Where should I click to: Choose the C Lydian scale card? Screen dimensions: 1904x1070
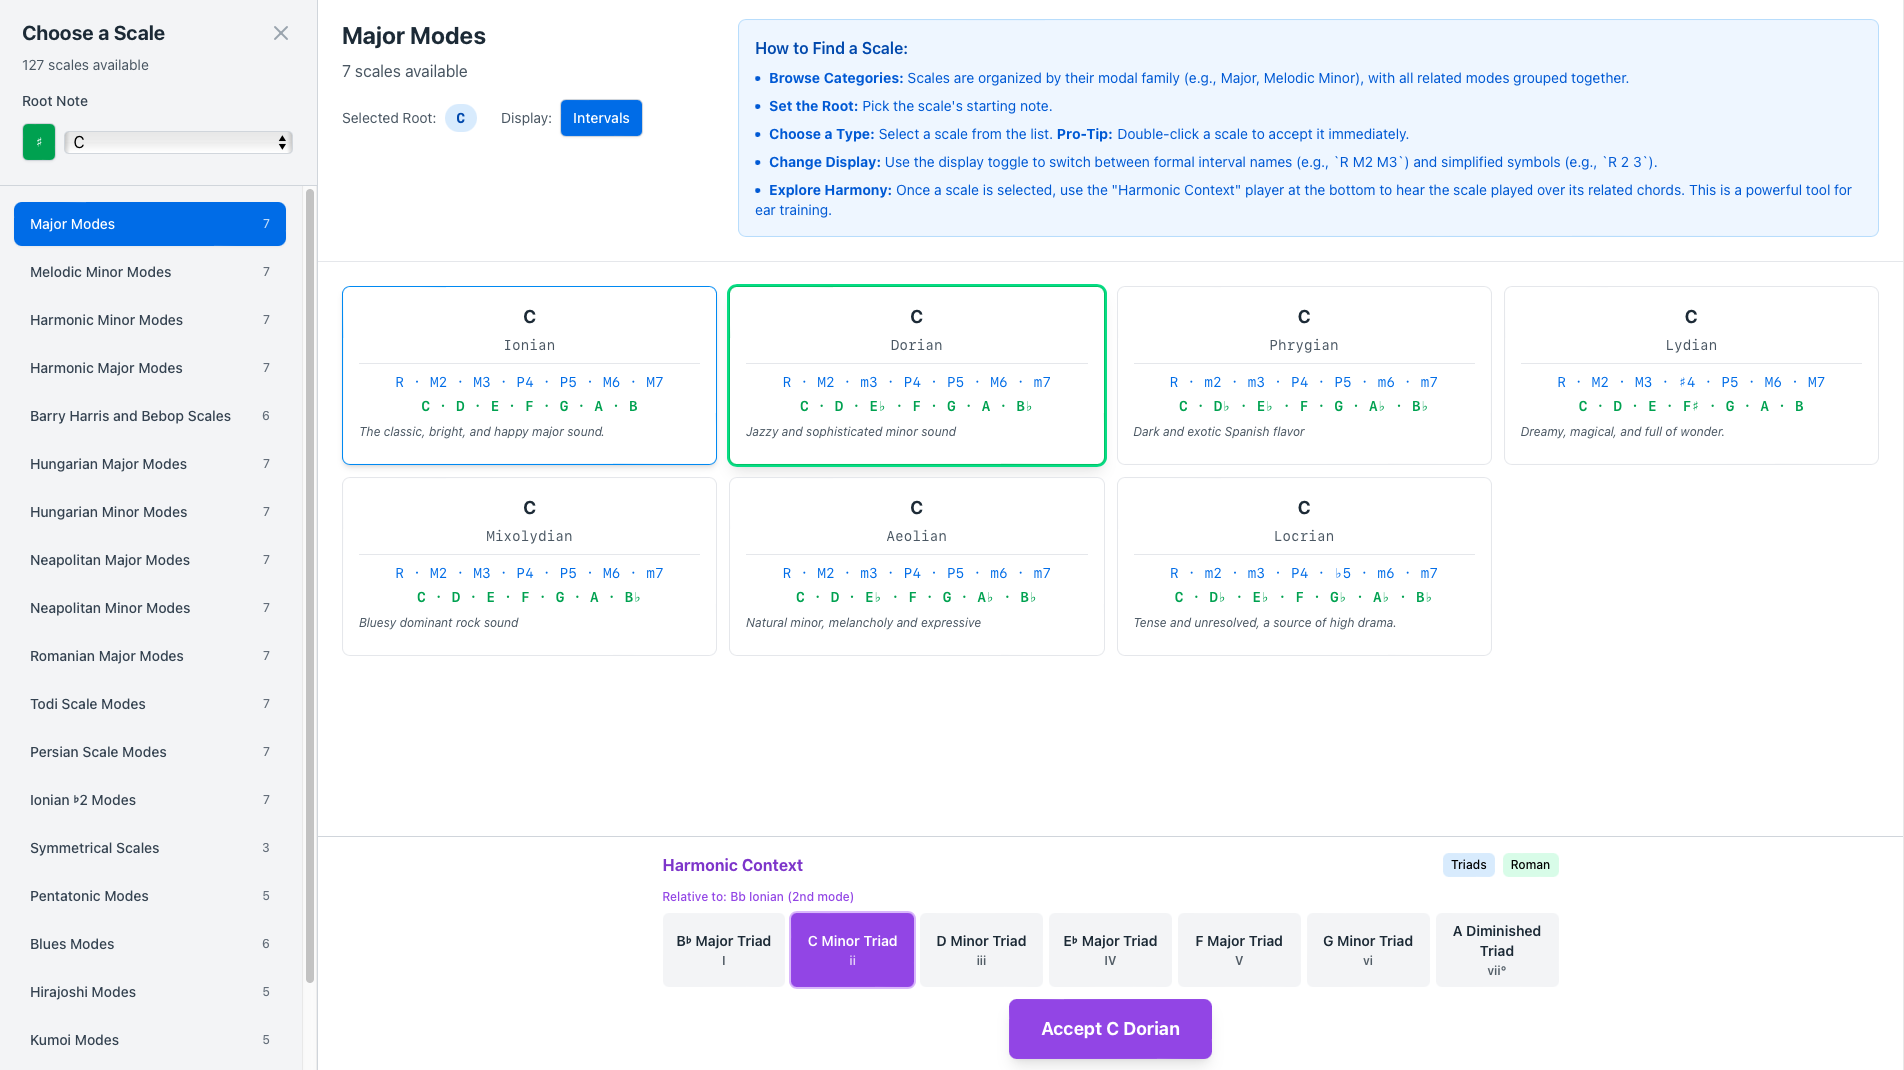pyautogui.click(x=1690, y=375)
